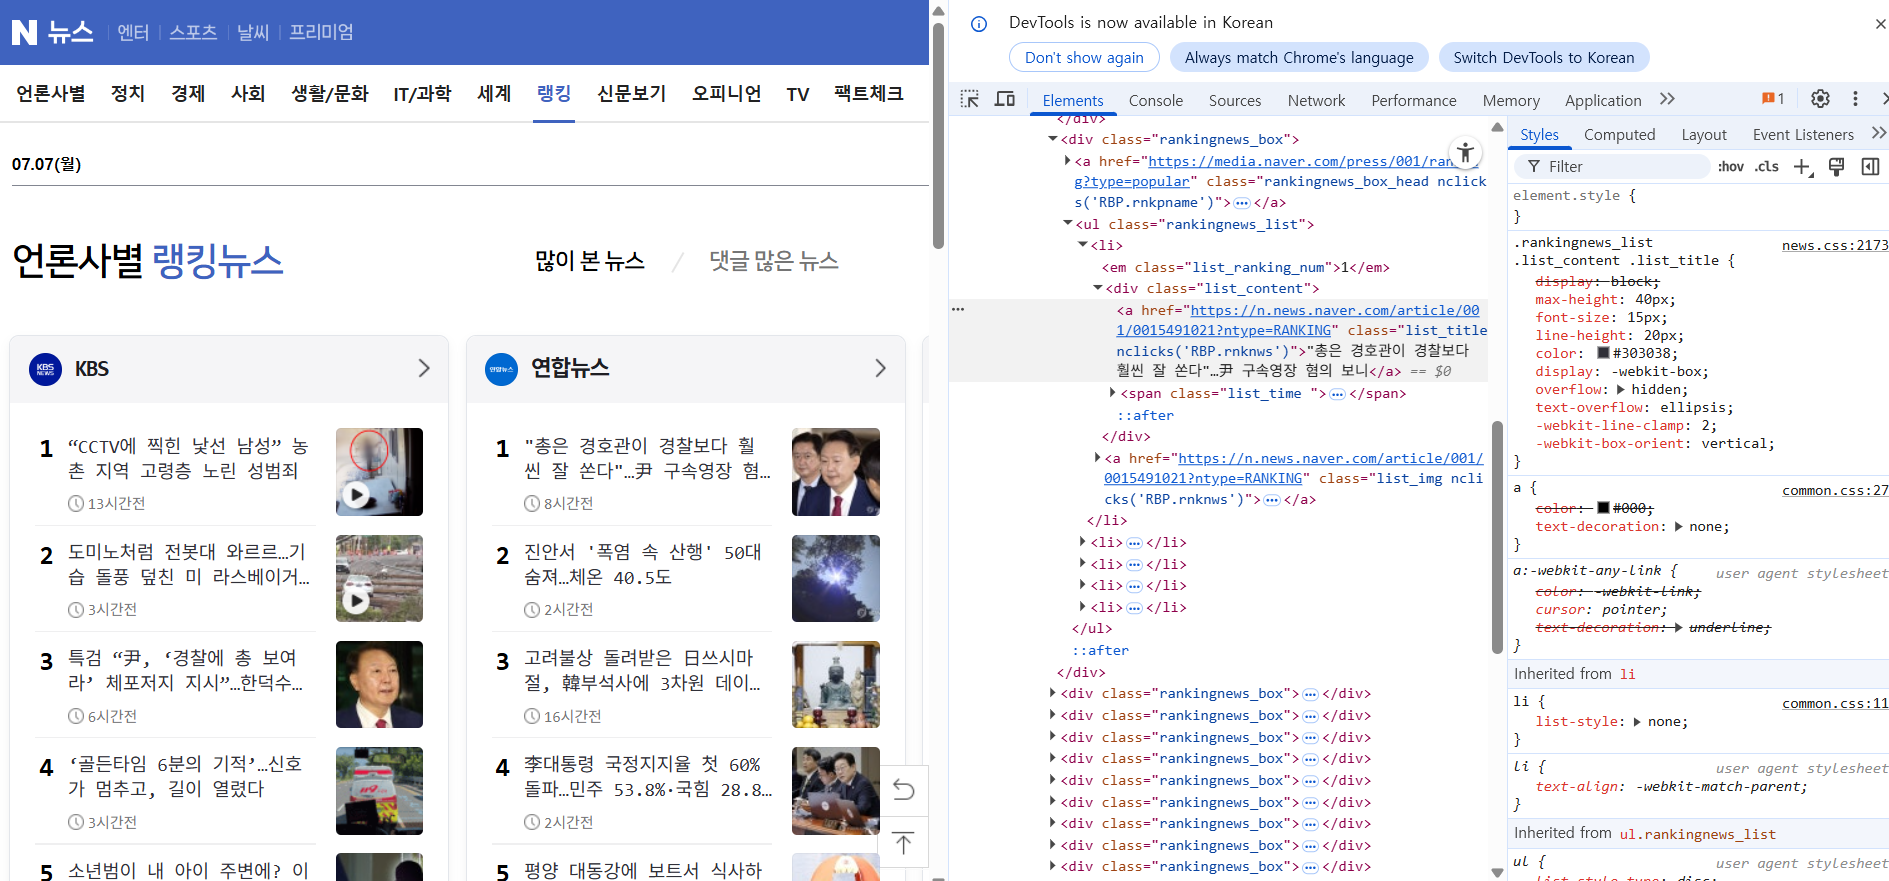Collapse the div list_content node
This screenshot has height=881, width=1889.
point(1098,288)
